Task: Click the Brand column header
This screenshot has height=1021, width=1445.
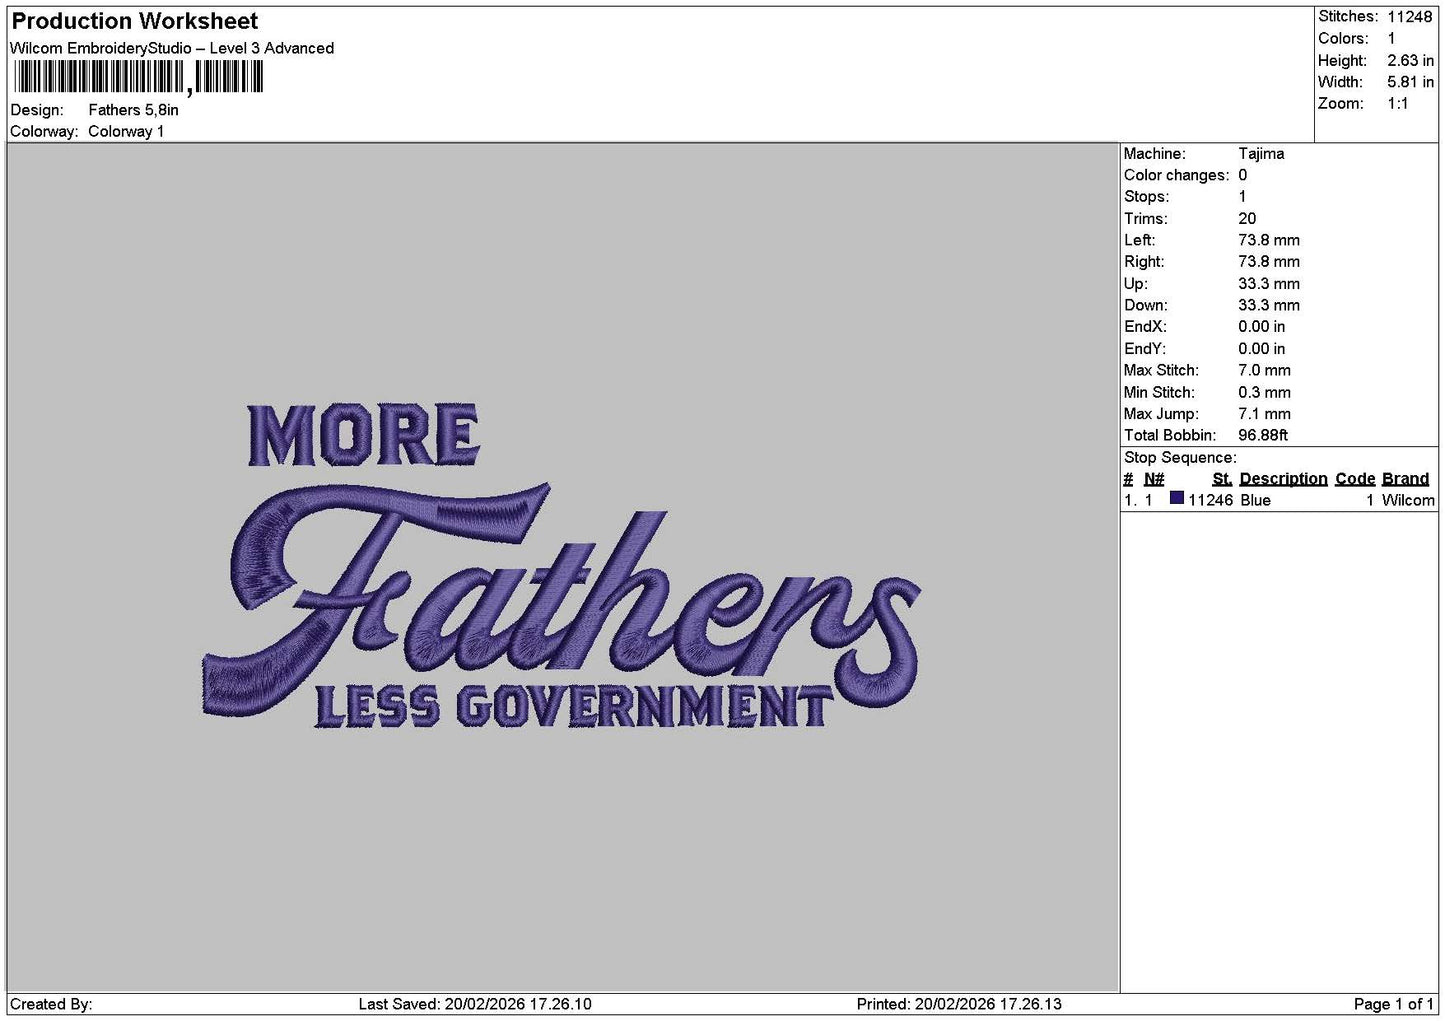Action: 1405,479
